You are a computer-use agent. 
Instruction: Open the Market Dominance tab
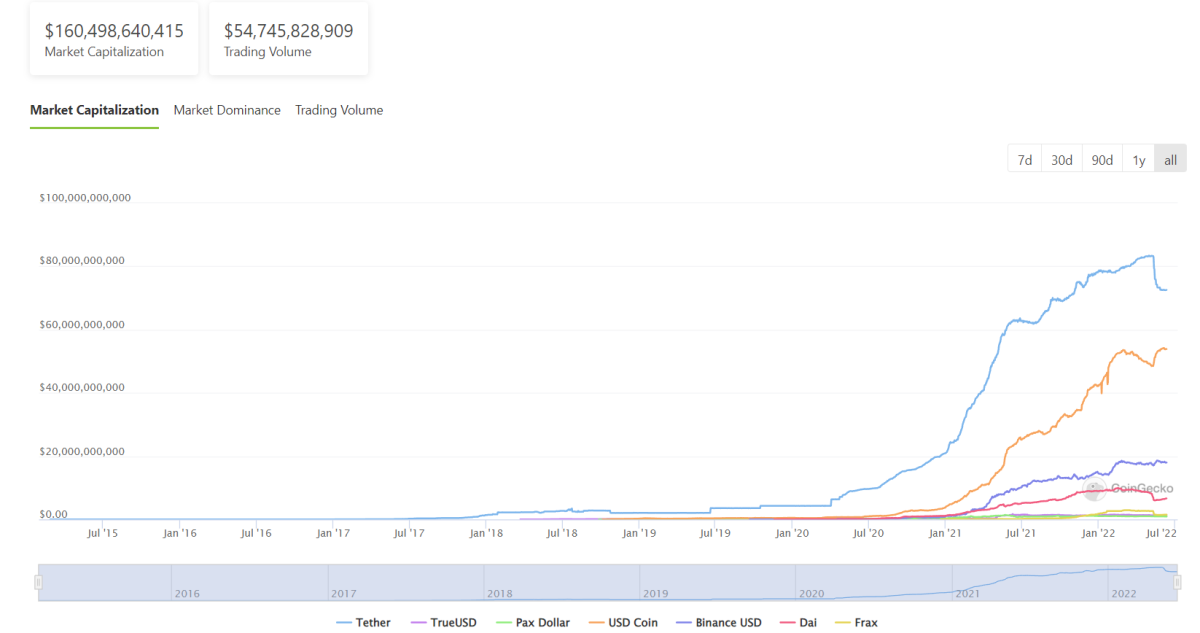pos(227,111)
